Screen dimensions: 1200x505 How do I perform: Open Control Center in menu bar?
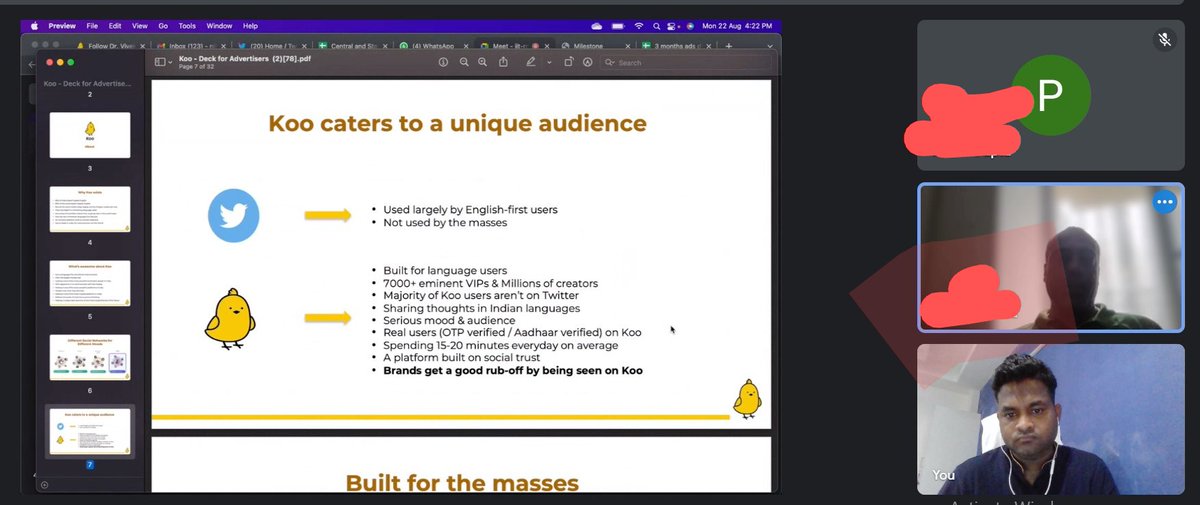[673, 26]
